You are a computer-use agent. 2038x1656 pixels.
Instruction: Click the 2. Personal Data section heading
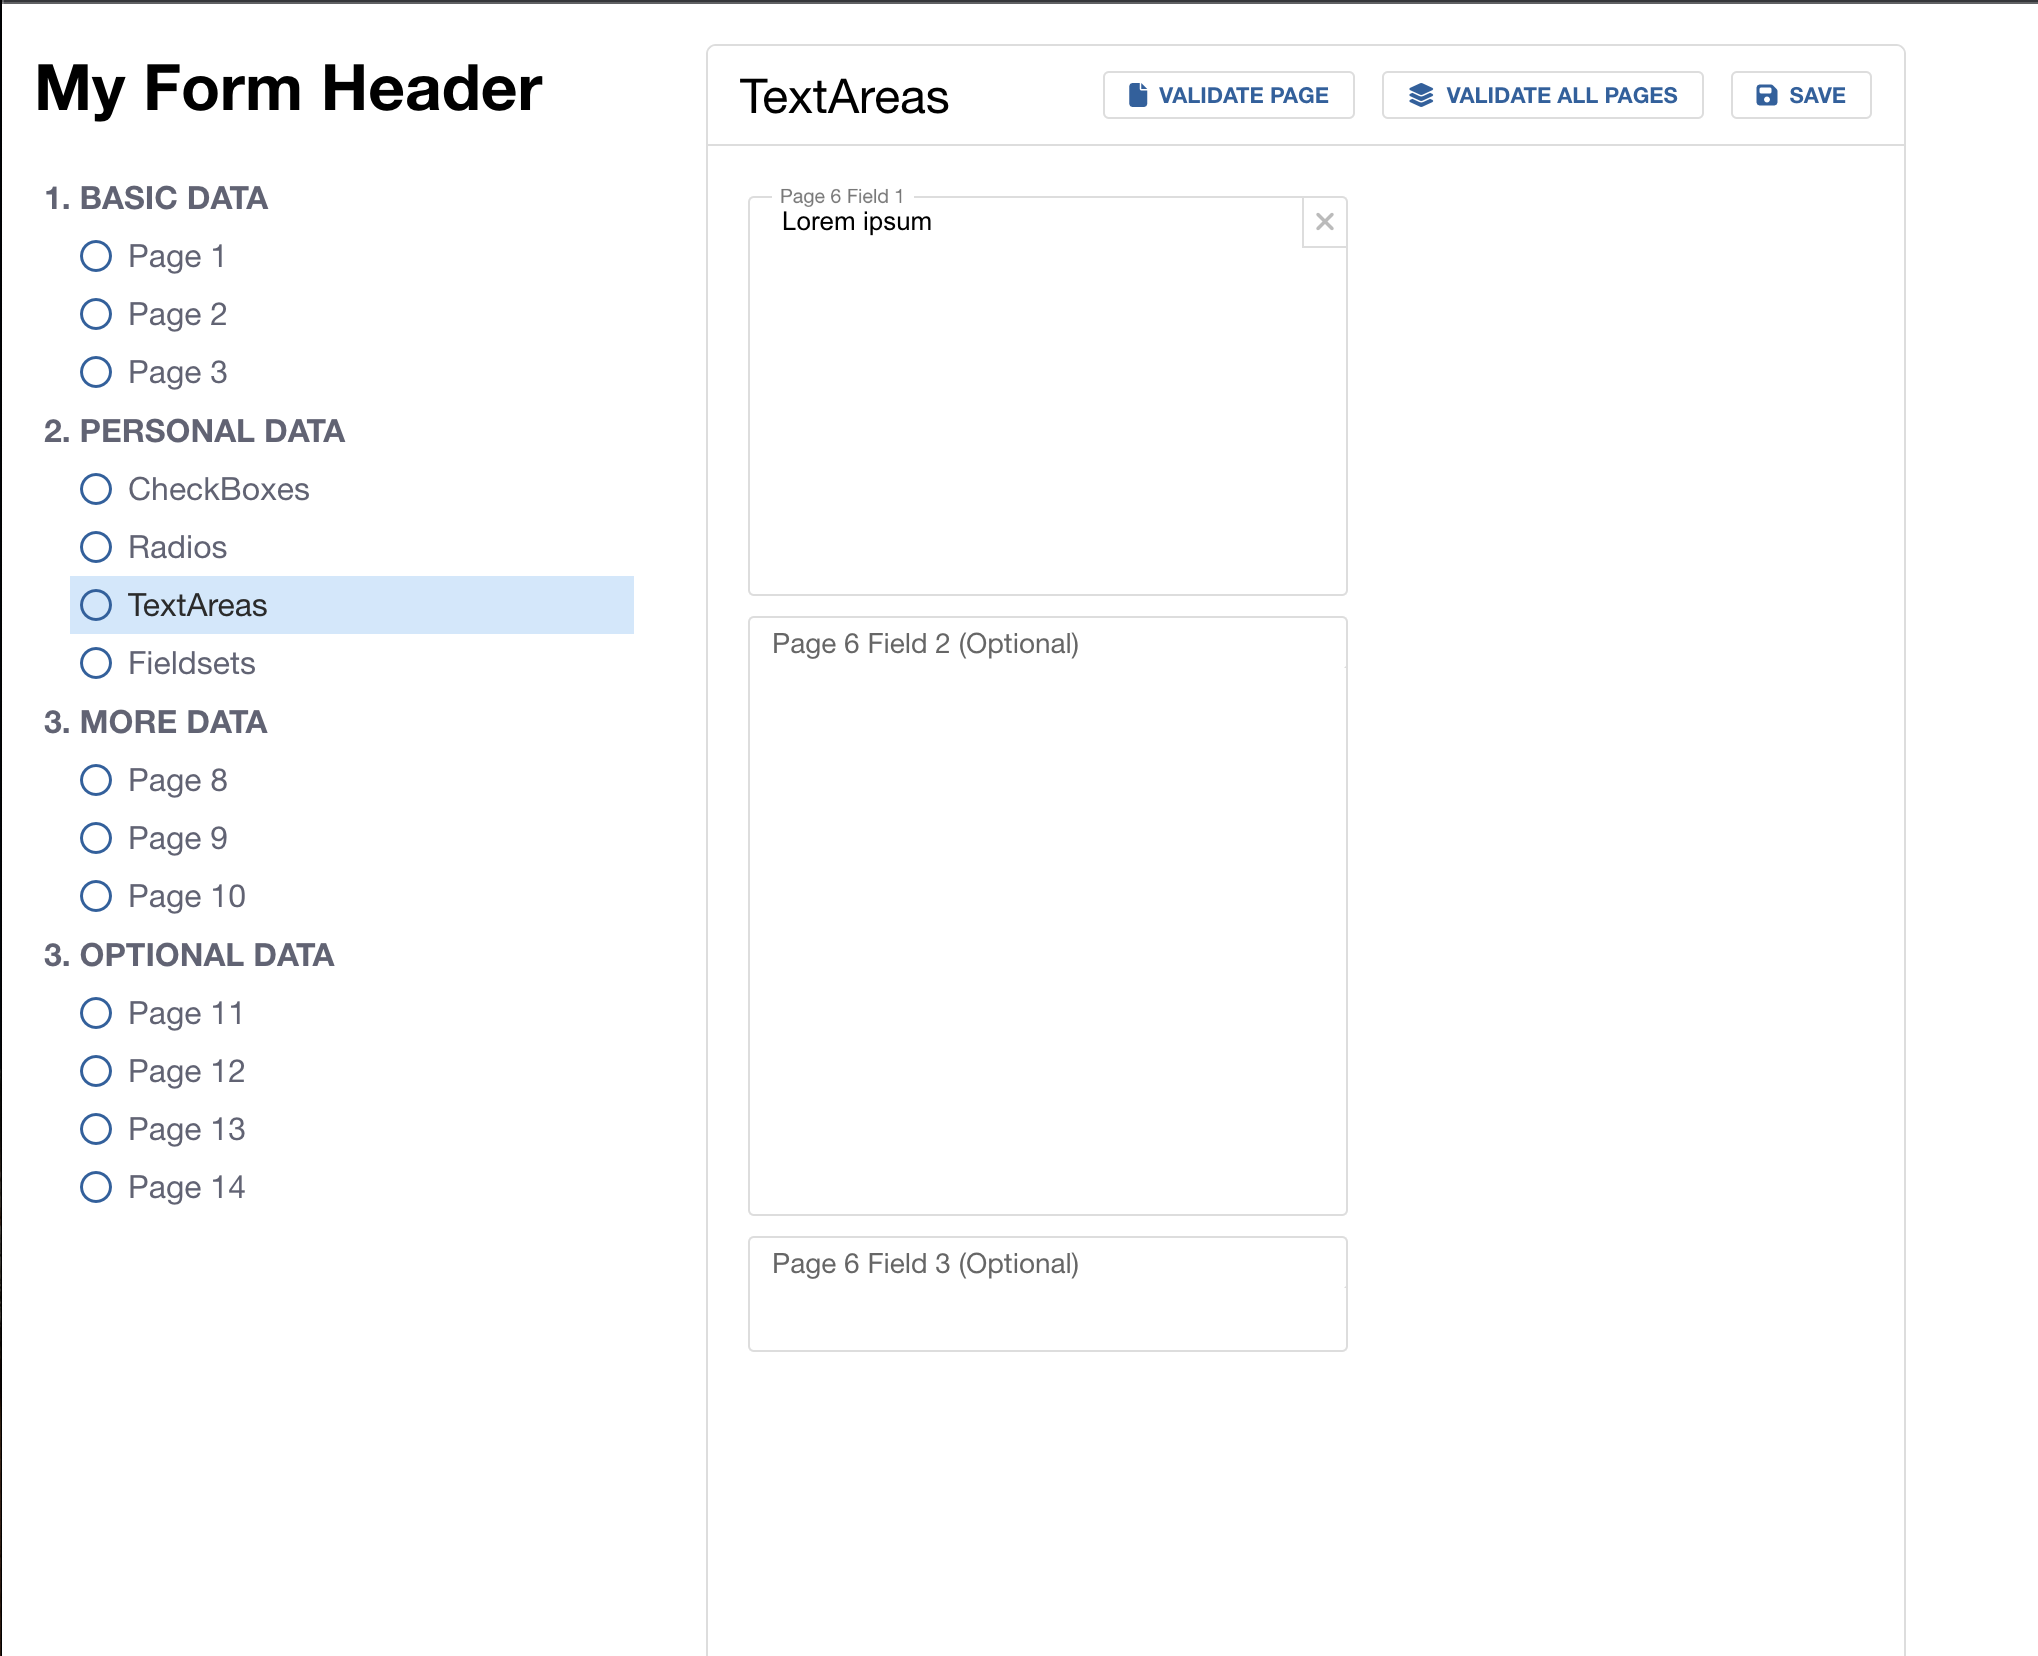(194, 431)
